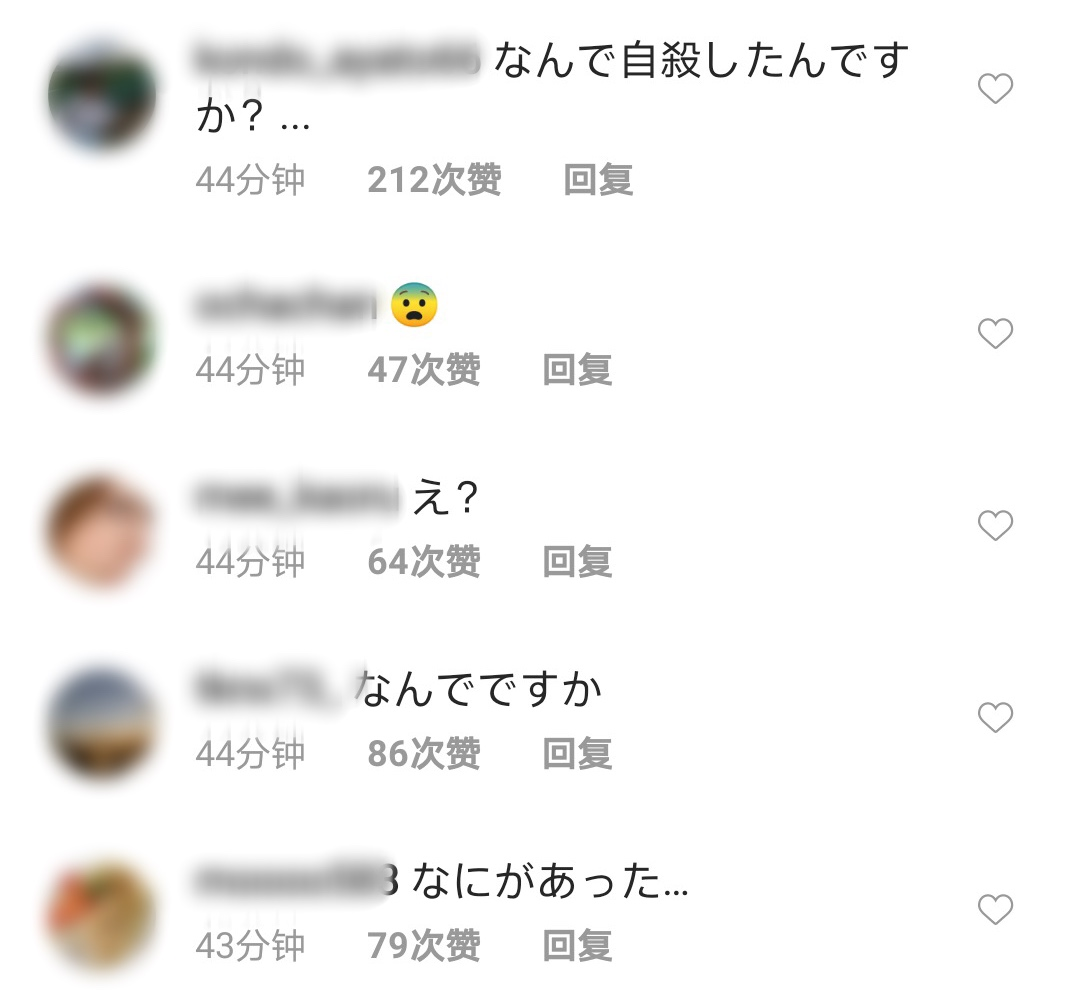Reply to the comment with 79次赞

(x=577, y=946)
